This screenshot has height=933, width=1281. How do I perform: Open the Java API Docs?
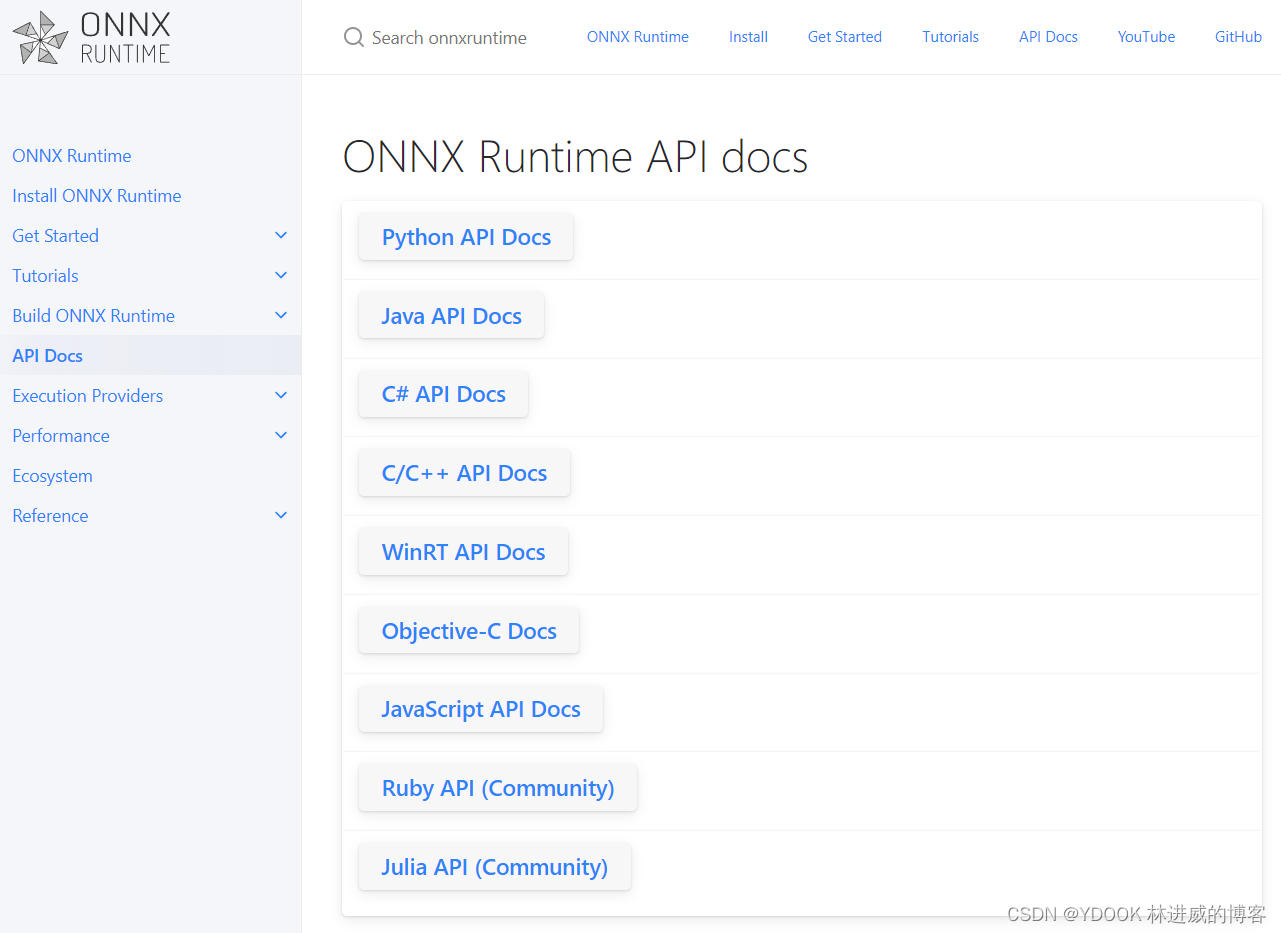pyautogui.click(x=451, y=315)
